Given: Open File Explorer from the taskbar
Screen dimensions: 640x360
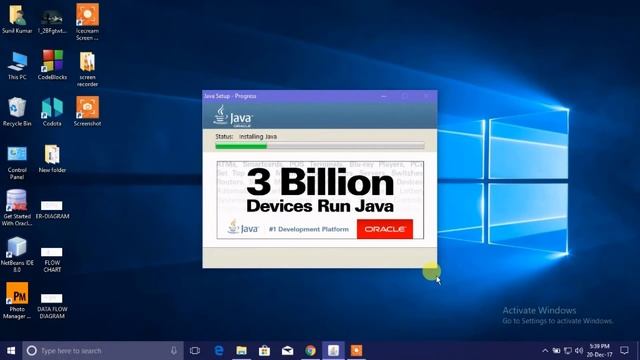Looking at the screenshot, I should tap(242, 351).
